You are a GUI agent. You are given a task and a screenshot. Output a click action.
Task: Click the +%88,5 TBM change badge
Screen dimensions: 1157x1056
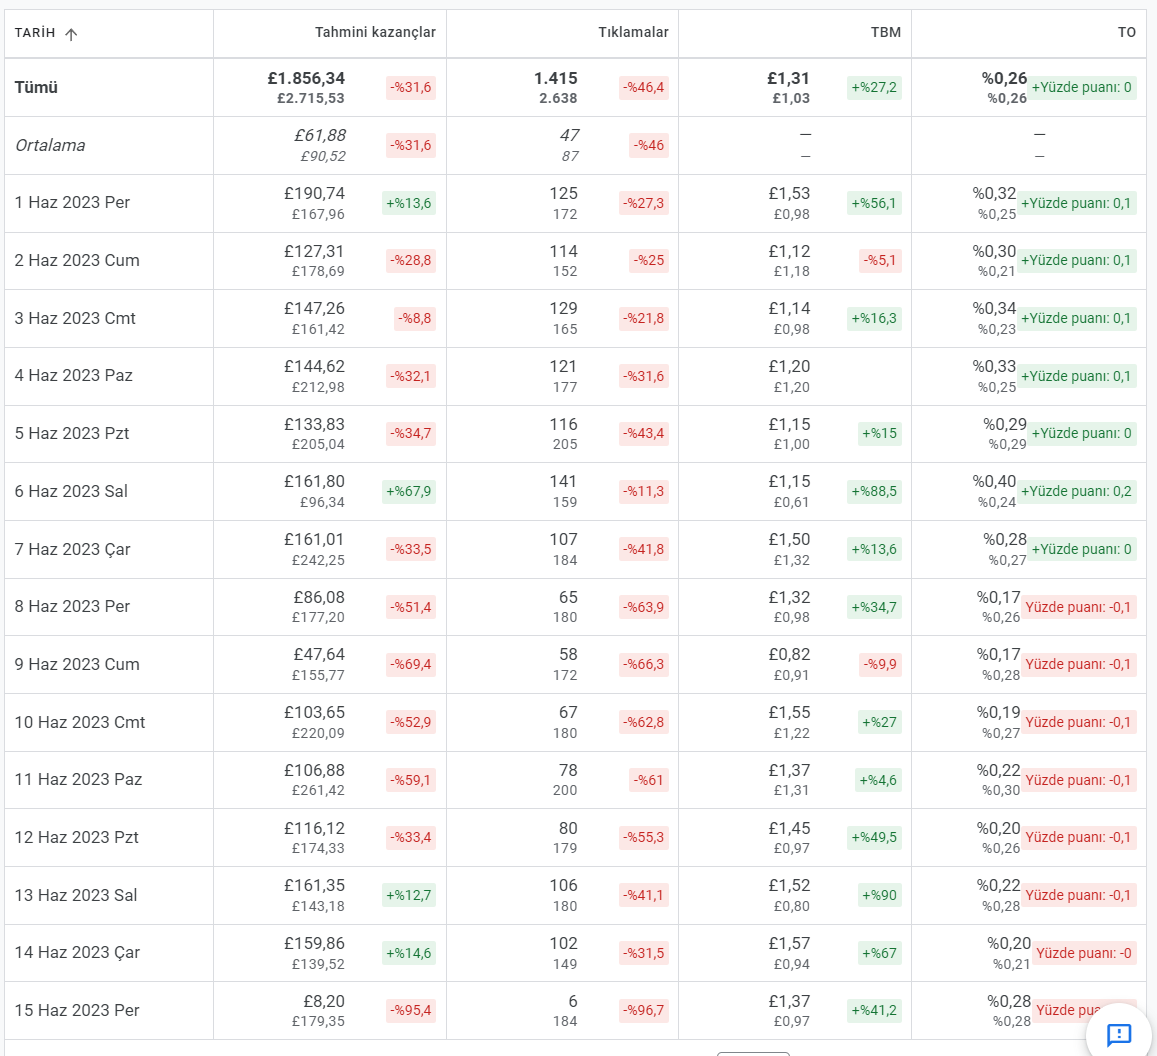pyautogui.click(x=874, y=491)
